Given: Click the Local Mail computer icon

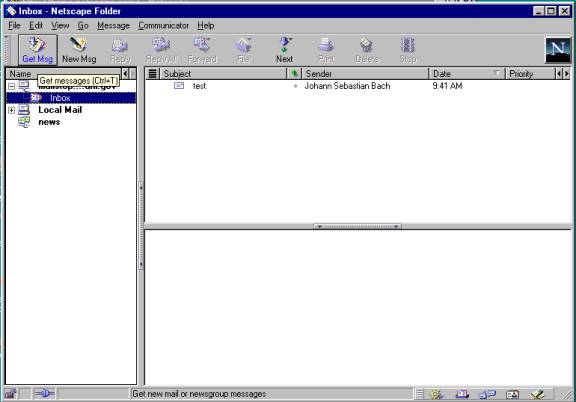Looking at the screenshot, I should coord(24,110).
